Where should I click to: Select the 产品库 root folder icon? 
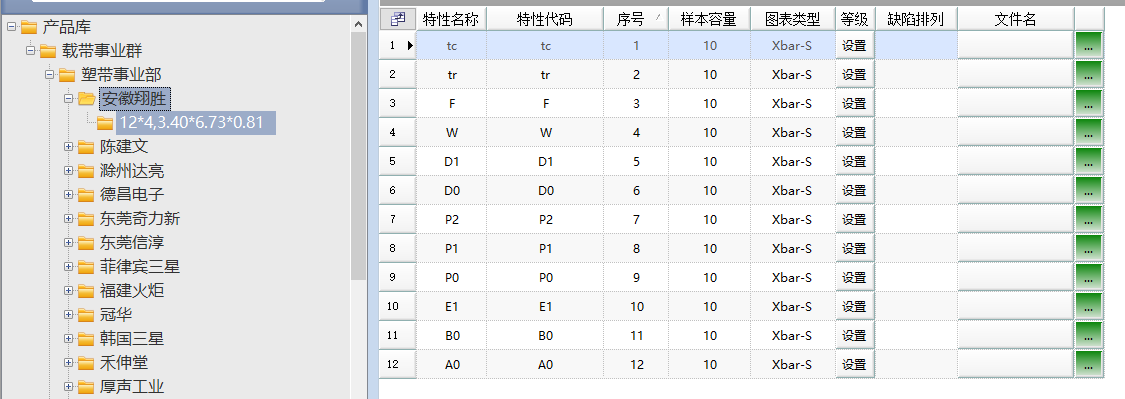coord(29,27)
